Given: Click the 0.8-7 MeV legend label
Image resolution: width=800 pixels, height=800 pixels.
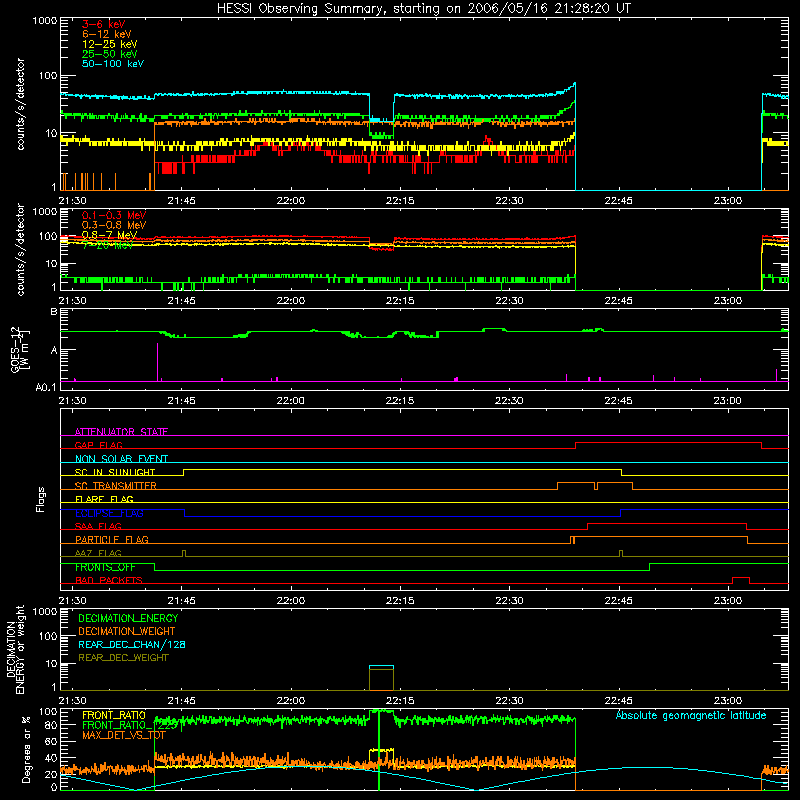Looking at the screenshot, I should (109, 235).
